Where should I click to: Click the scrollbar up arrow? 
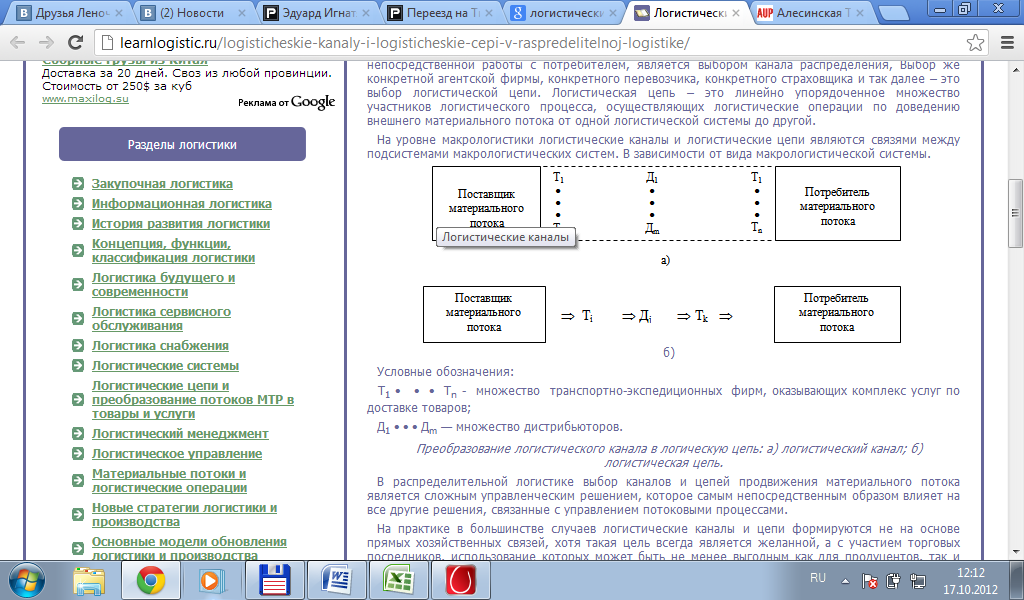1015,69
